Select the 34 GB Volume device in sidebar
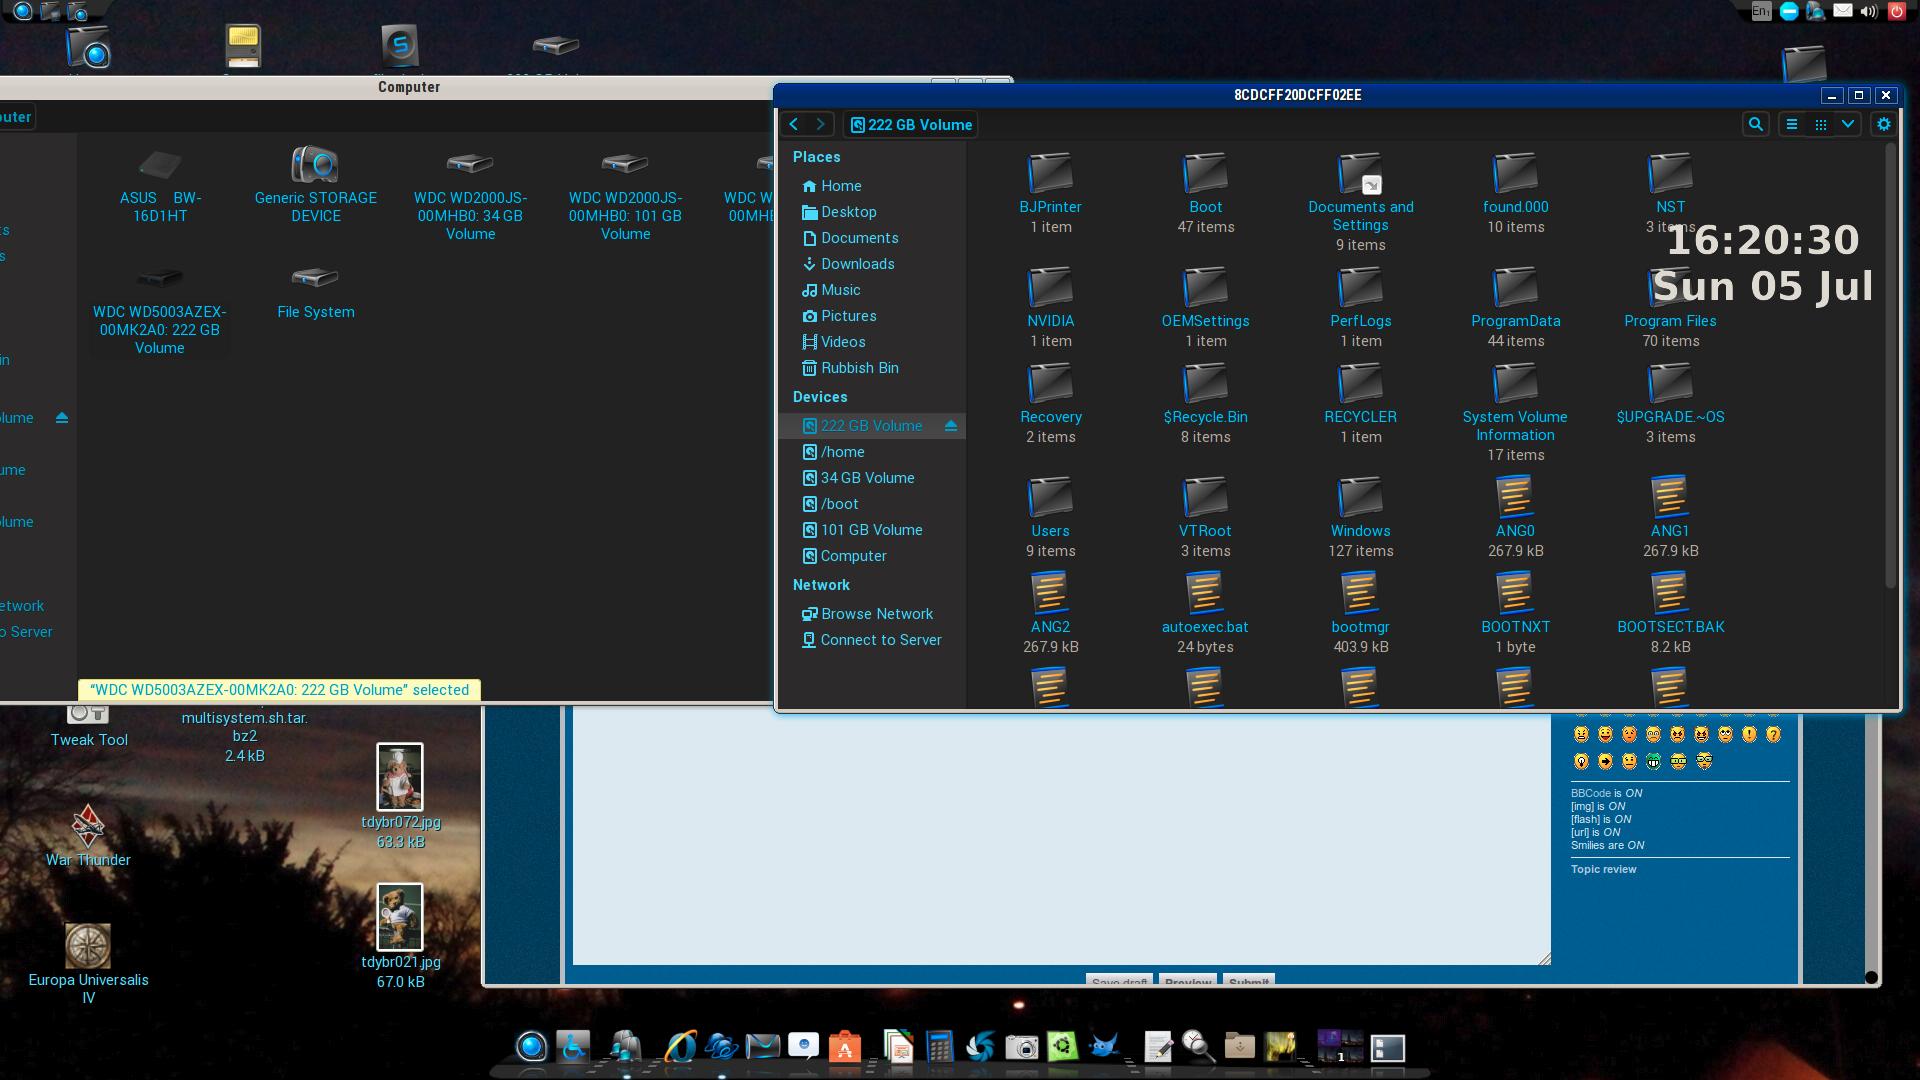Screen dimensions: 1920x1080 click(866, 478)
